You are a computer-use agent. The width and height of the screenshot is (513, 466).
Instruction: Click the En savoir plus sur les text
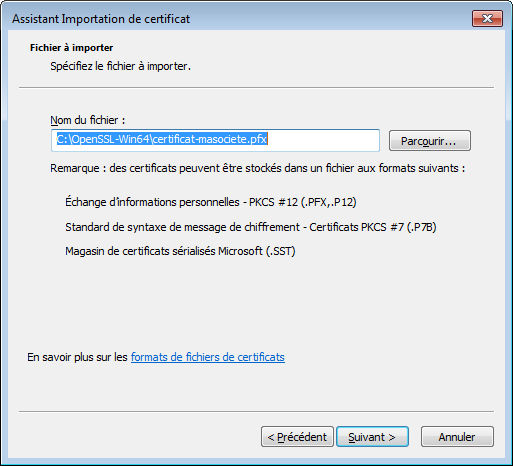[77, 357]
